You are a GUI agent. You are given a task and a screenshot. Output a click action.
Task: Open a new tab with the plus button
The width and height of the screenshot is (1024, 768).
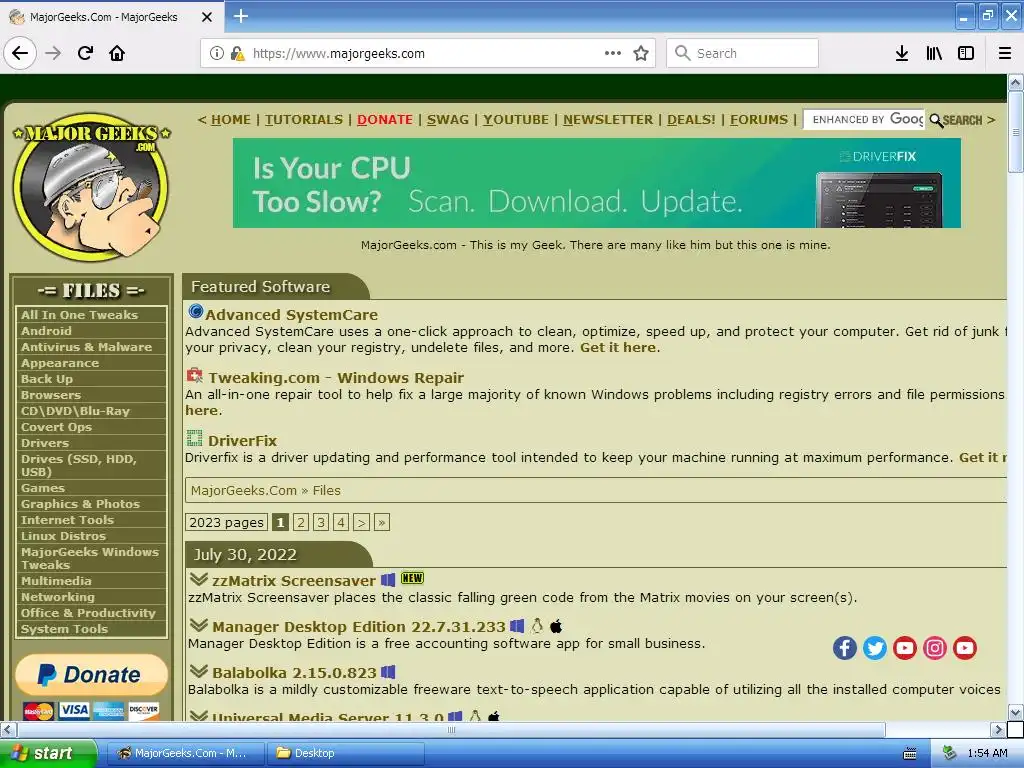[x=240, y=16]
